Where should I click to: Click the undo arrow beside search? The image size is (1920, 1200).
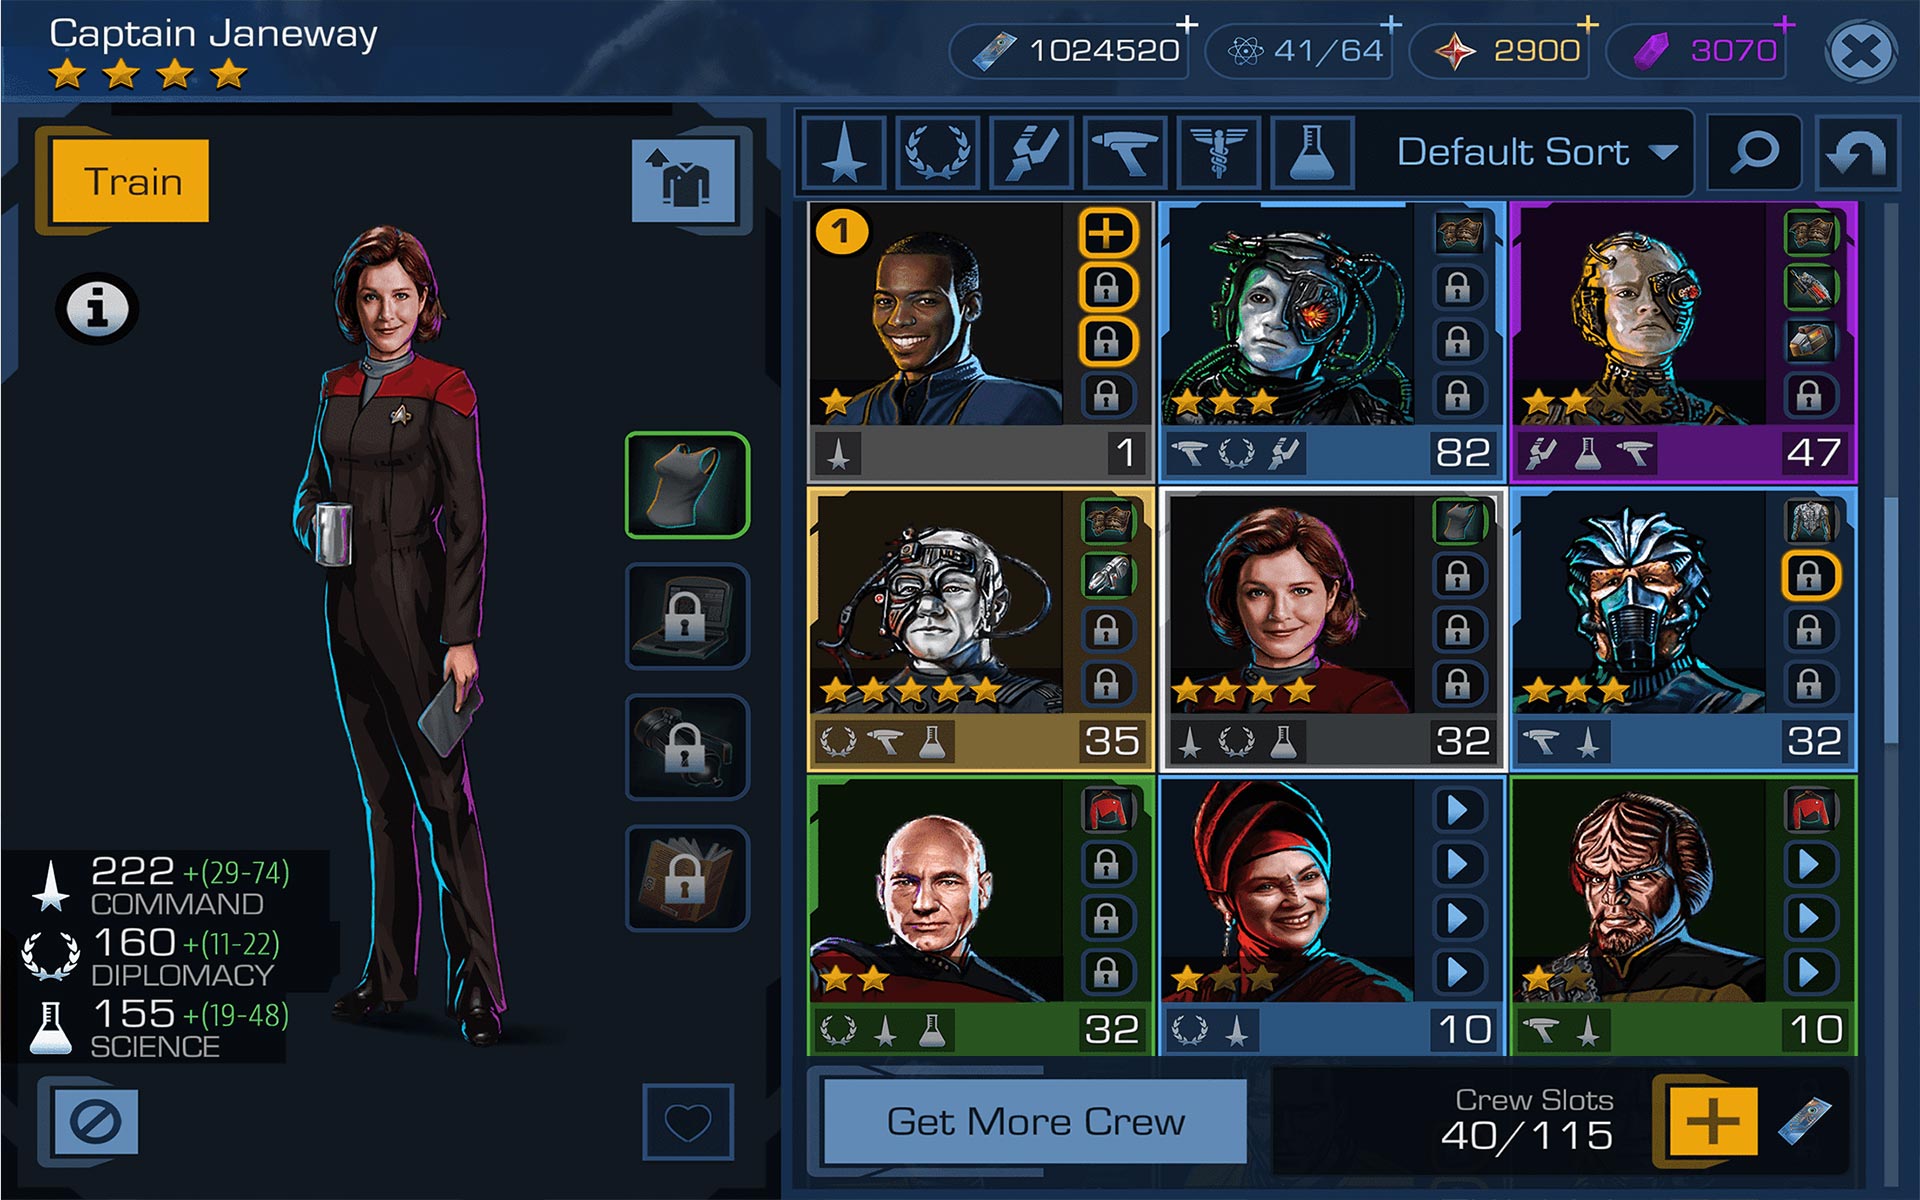click(1857, 153)
